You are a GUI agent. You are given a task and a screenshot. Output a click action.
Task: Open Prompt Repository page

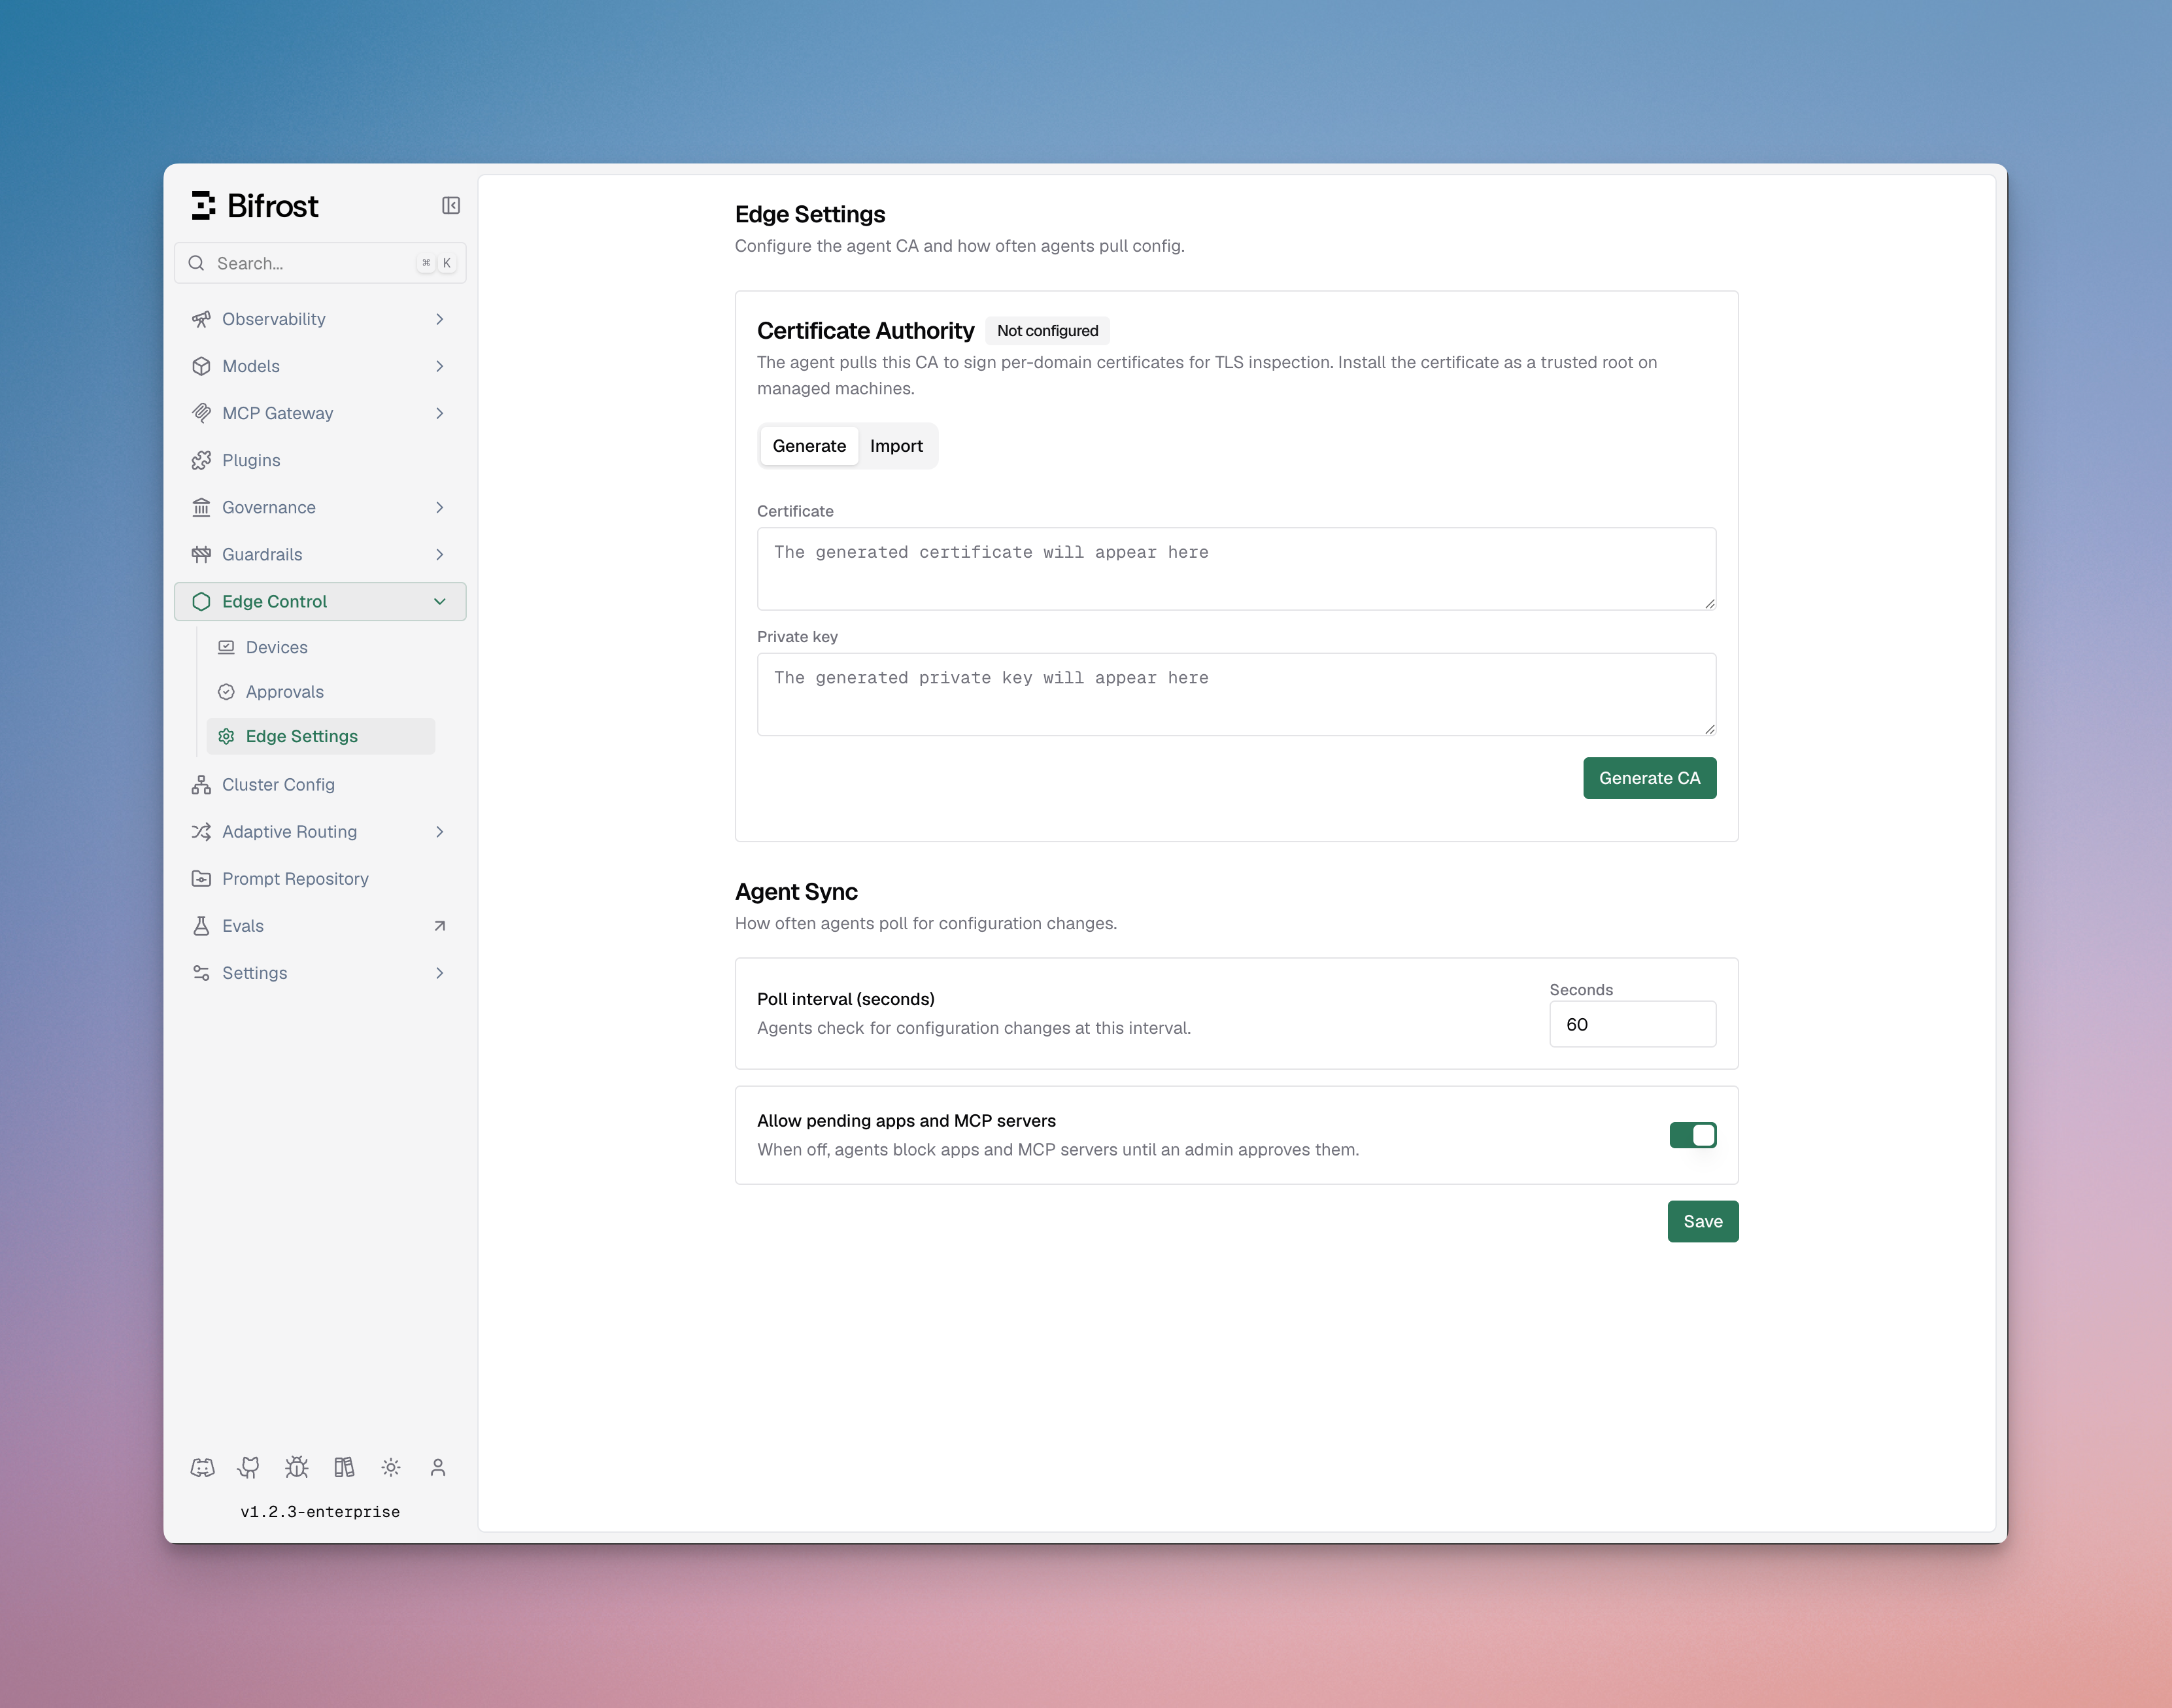(x=320, y=879)
